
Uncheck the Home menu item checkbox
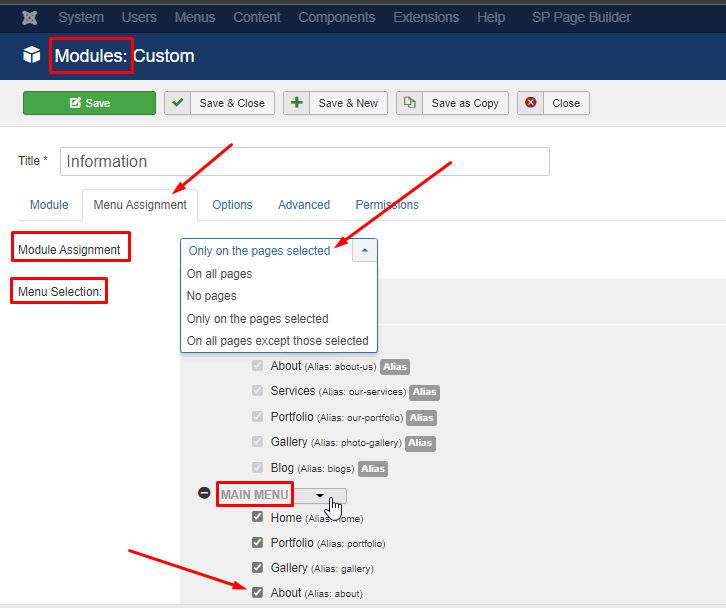pyautogui.click(x=257, y=518)
